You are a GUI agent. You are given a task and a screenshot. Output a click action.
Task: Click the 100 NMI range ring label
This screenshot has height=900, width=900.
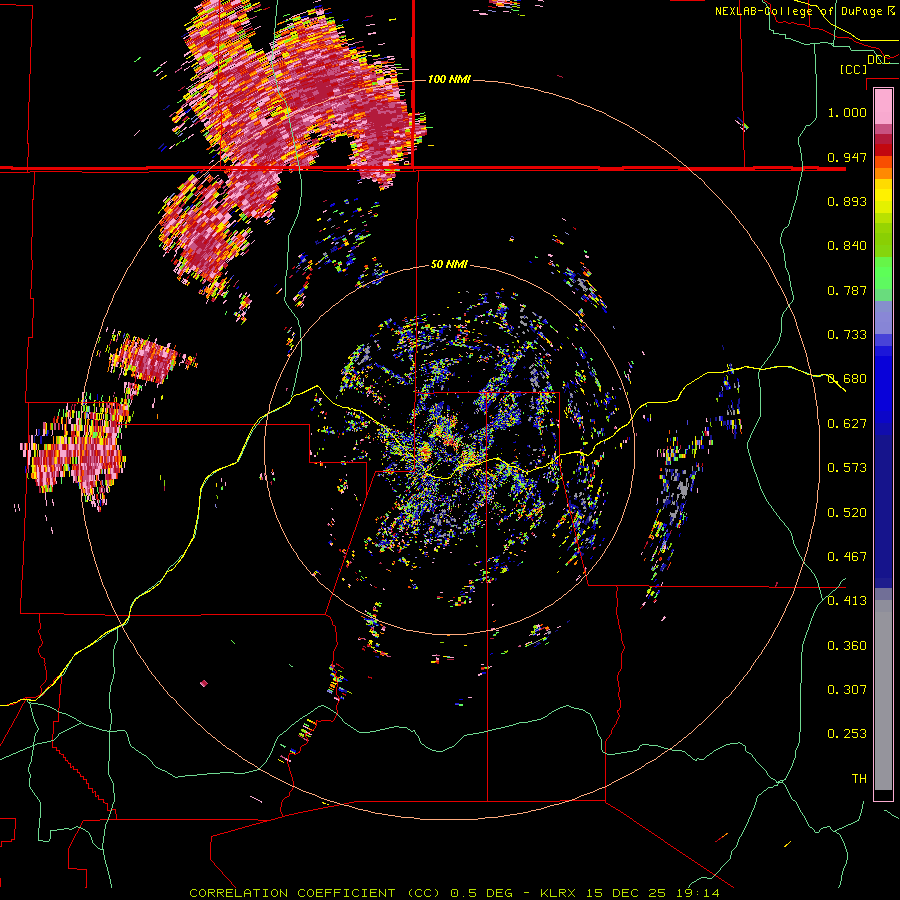click(x=449, y=79)
